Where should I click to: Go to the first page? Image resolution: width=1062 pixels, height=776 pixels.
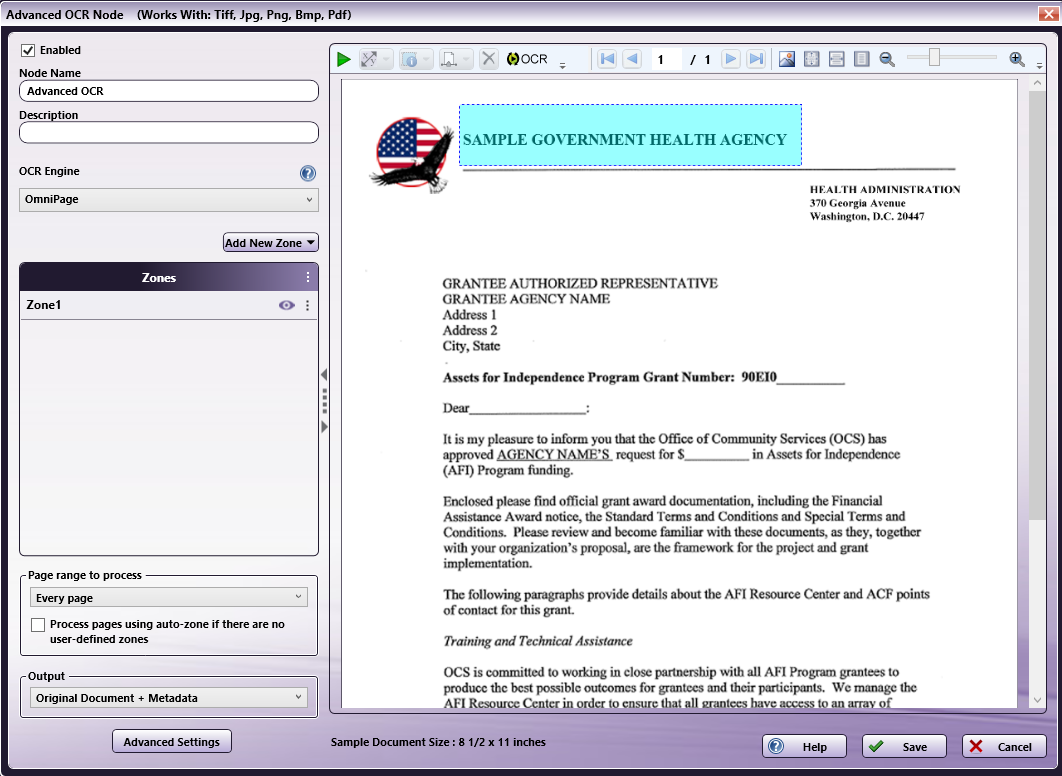(x=607, y=59)
